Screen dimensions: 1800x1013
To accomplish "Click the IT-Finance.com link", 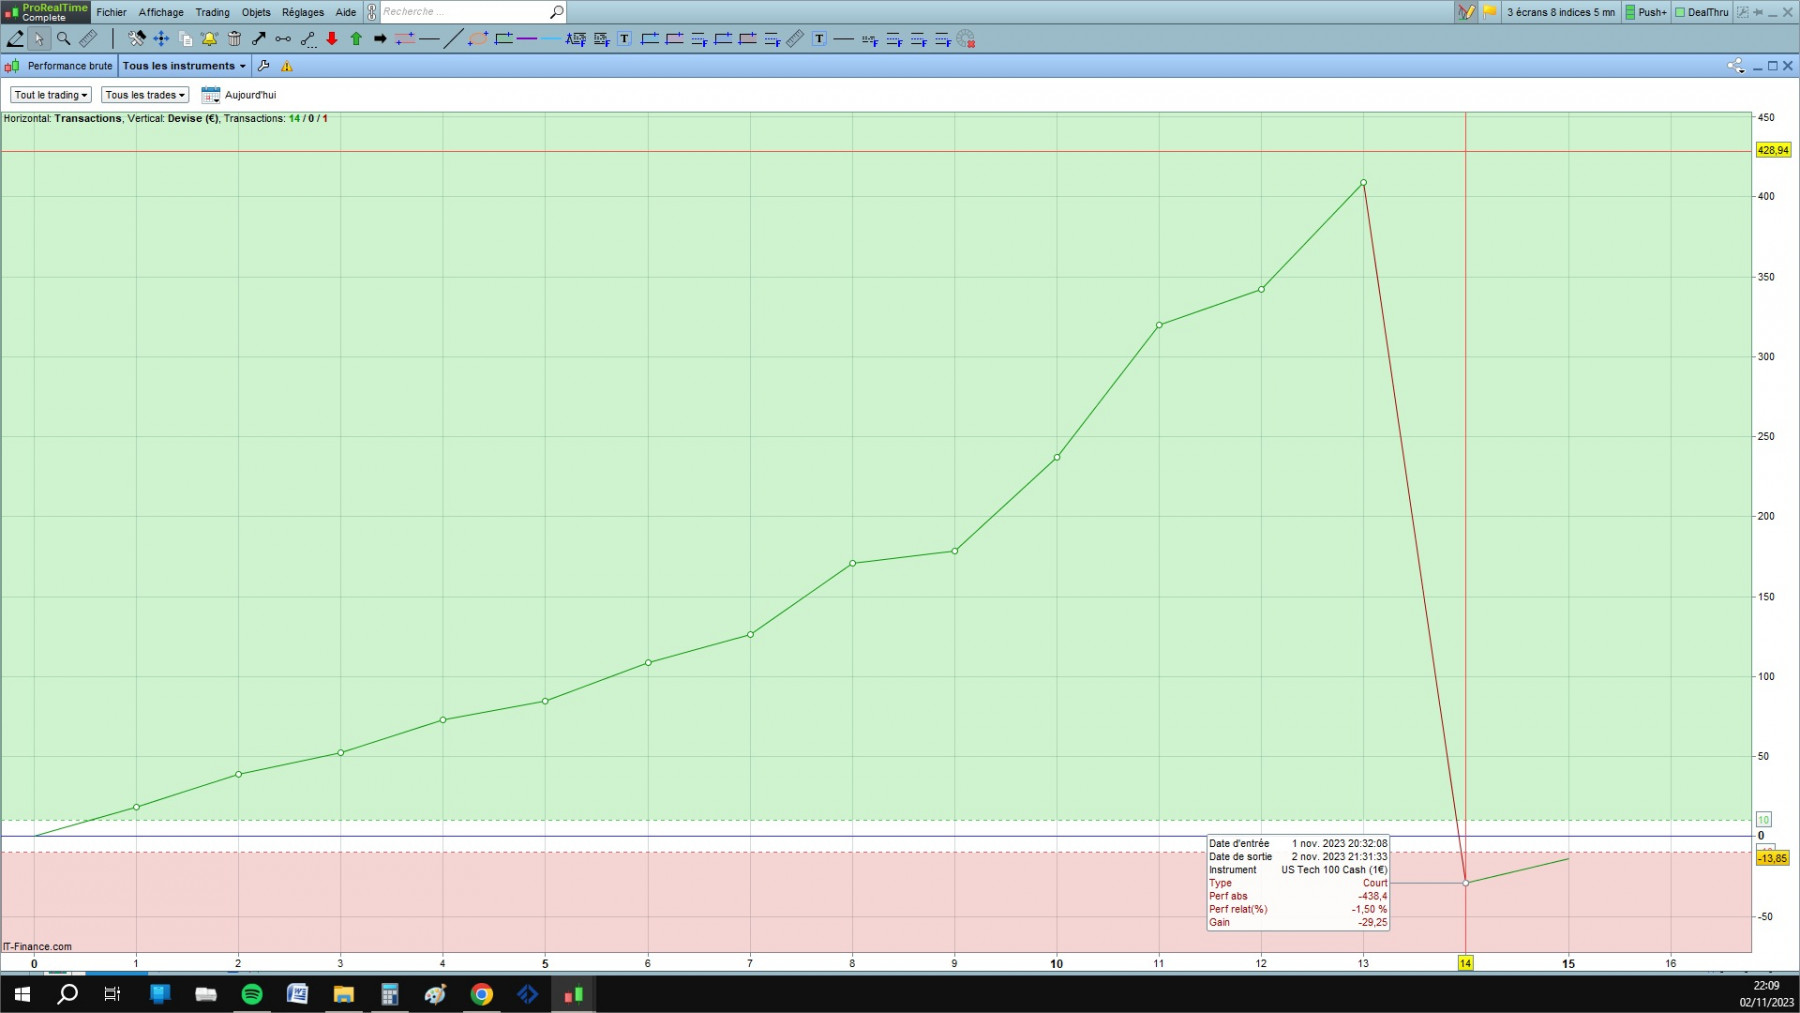I will [x=37, y=946].
